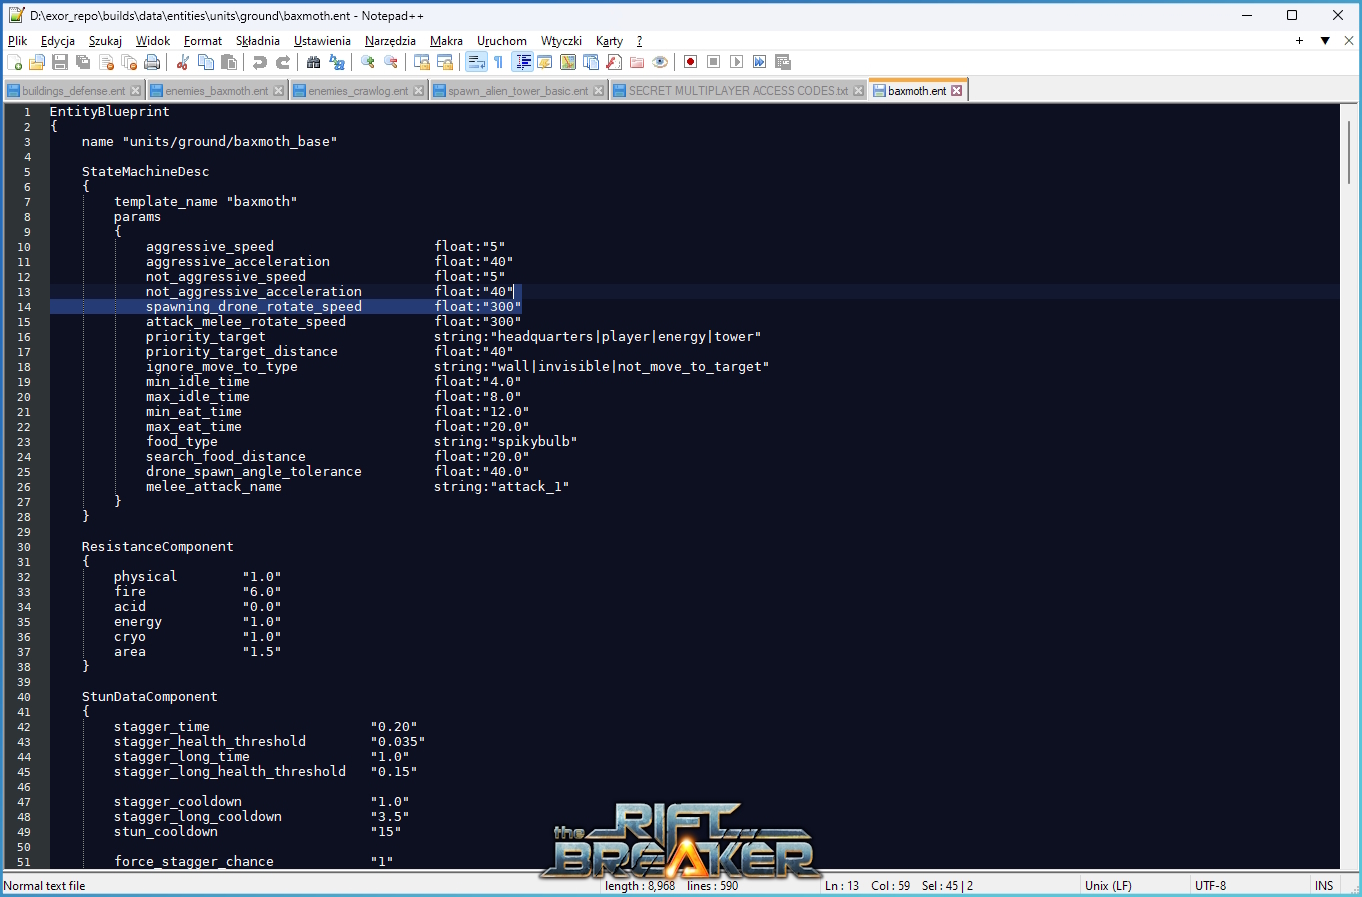Zoom out using magnifier minus icon
The width and height of the screenshot is (1362, 897).
(x=391, y=62)
